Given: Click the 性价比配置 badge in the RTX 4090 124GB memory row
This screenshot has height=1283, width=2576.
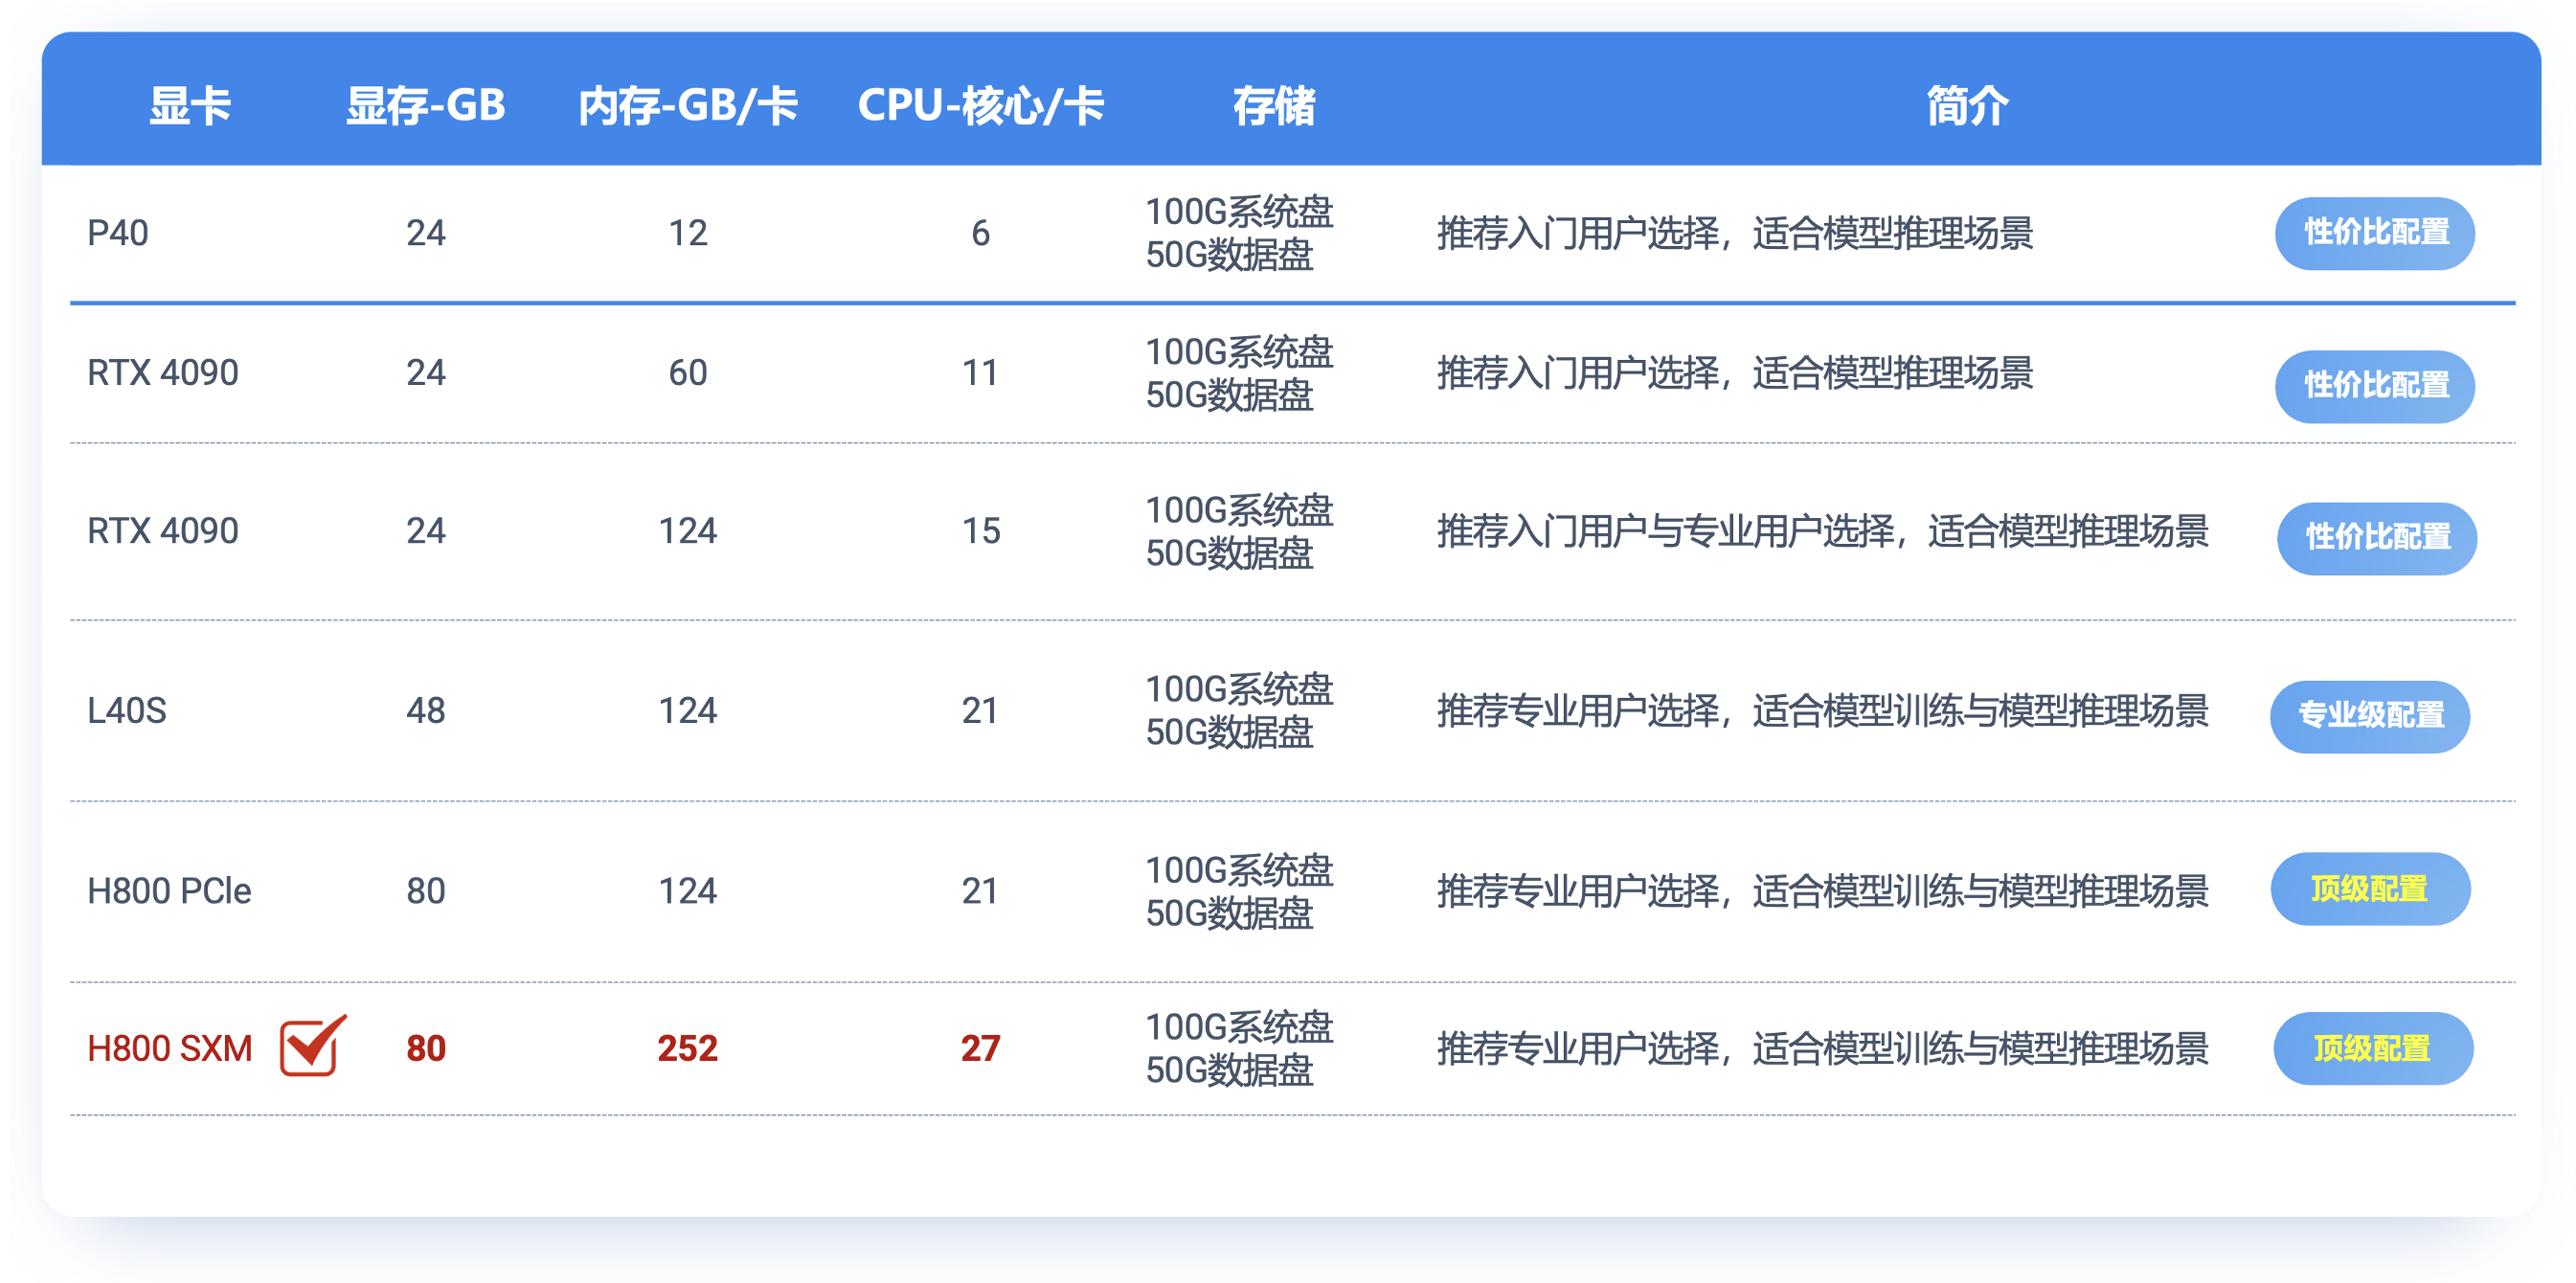Looking at the screenshot, I should coord(2377,538).
